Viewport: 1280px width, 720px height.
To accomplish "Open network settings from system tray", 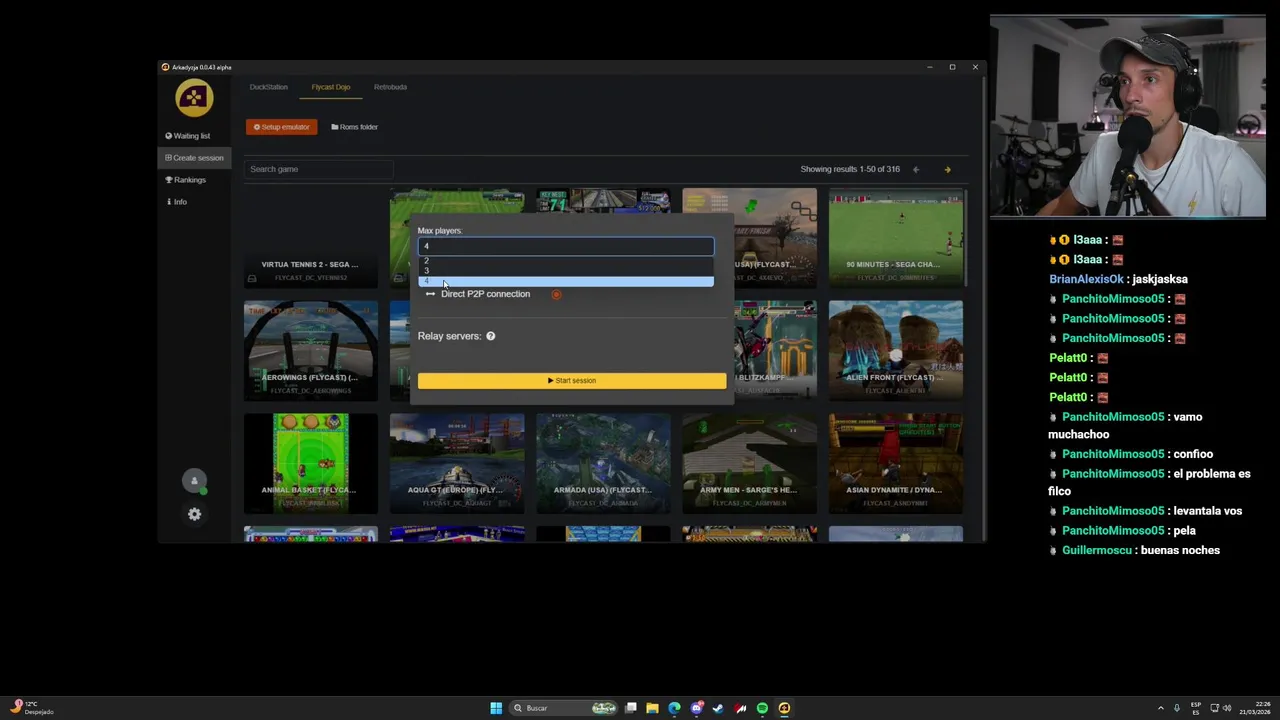I will (1214, 708).
